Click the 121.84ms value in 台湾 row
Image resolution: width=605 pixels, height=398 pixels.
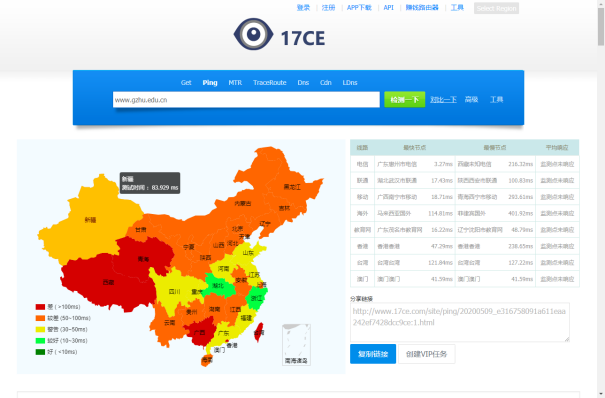(440, 263)
